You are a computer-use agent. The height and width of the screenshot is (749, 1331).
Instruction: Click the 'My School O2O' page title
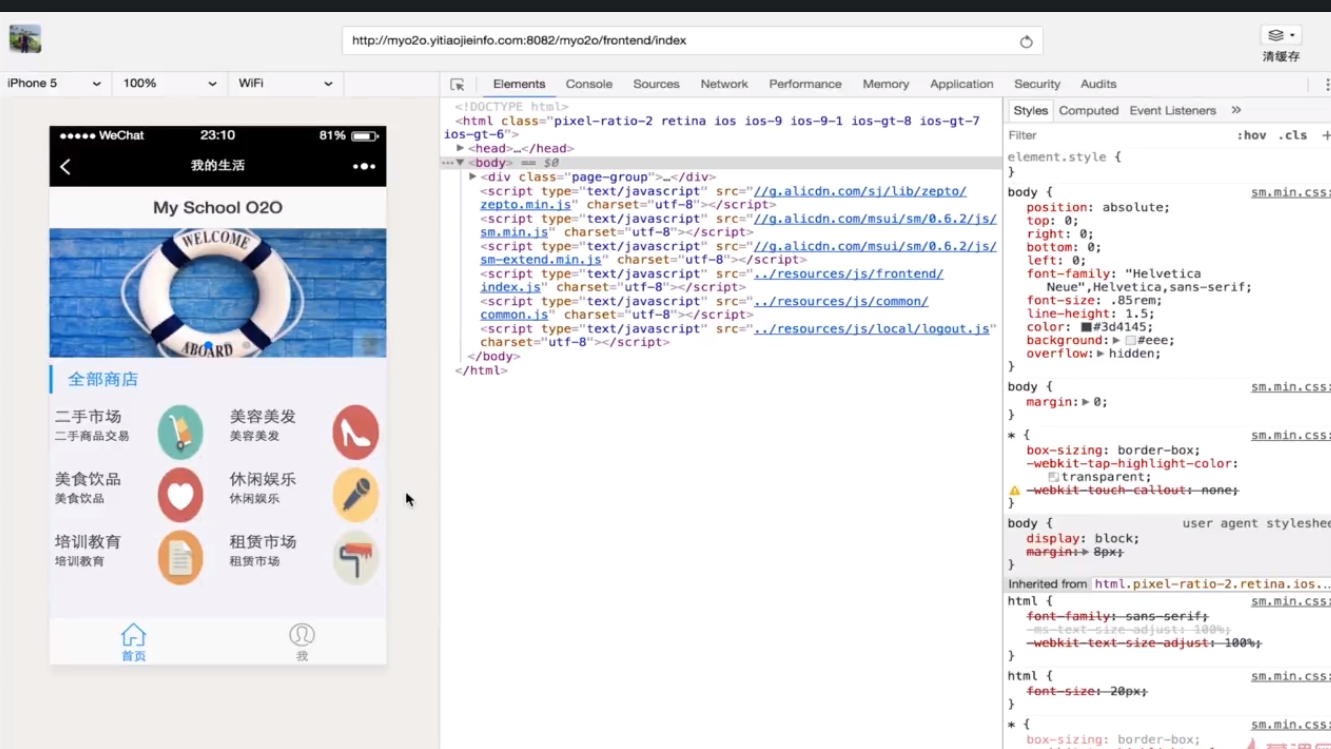(x=218, y=208)
